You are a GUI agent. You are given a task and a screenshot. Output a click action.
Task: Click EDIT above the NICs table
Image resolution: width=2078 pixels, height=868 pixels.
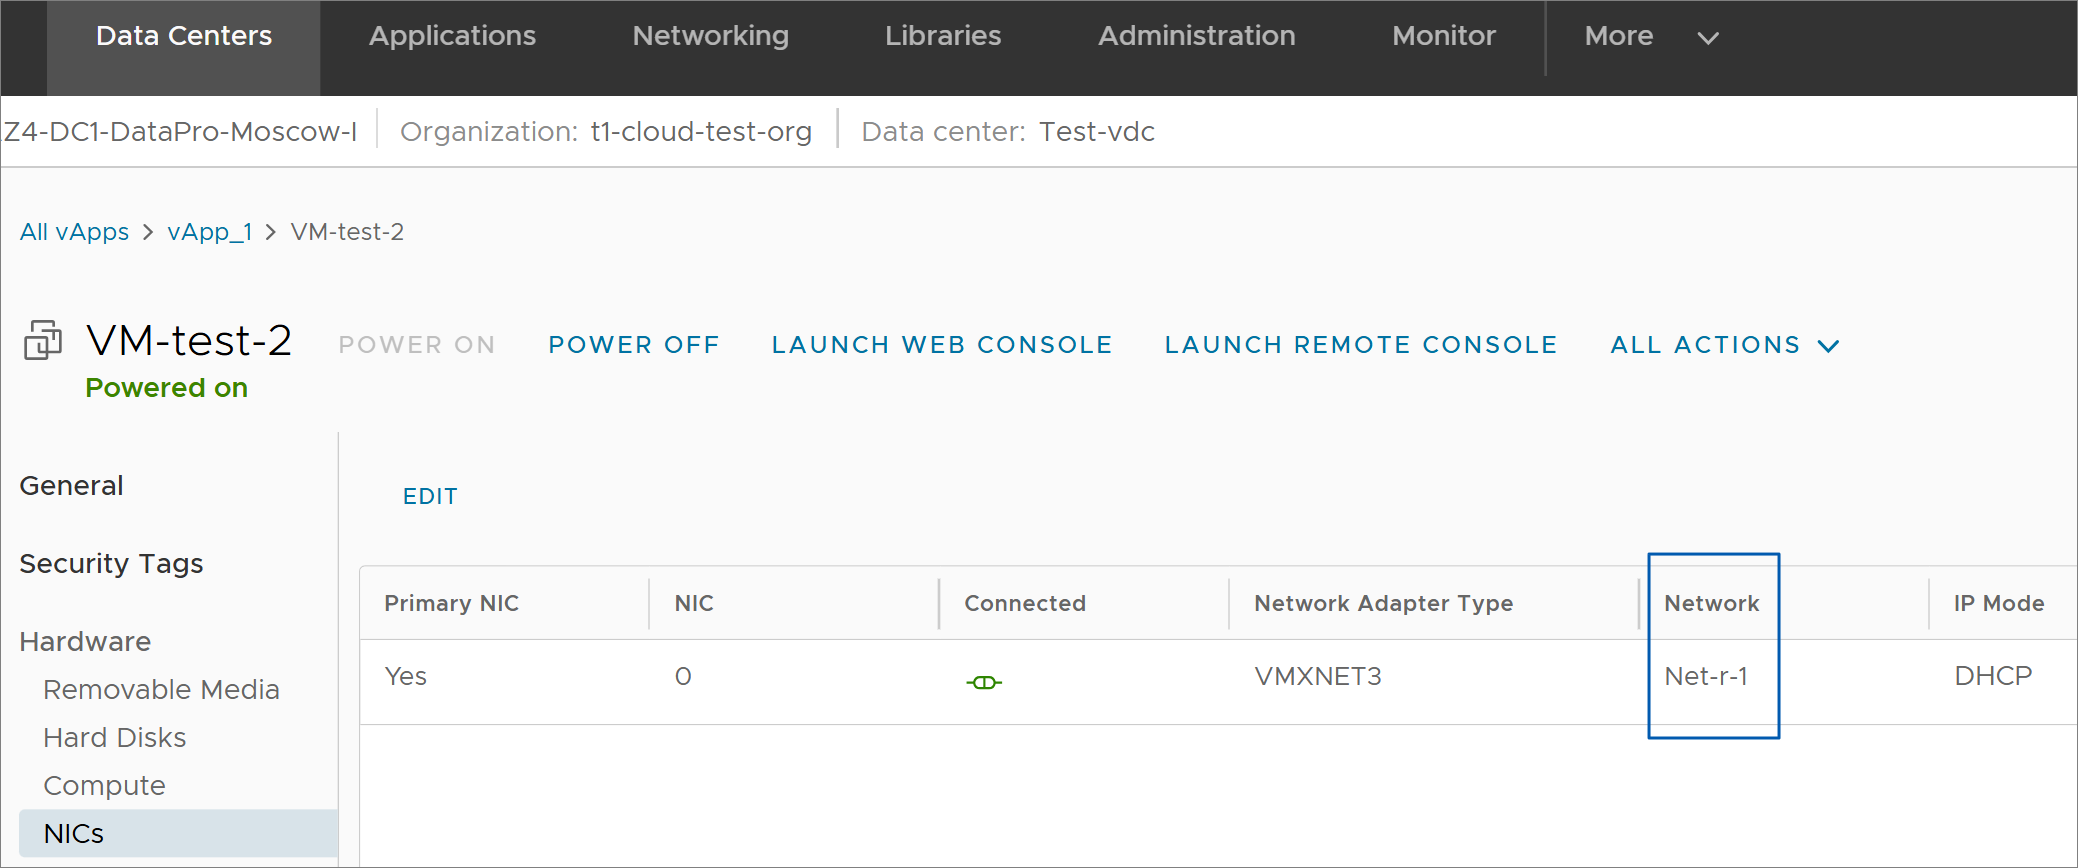430,497
